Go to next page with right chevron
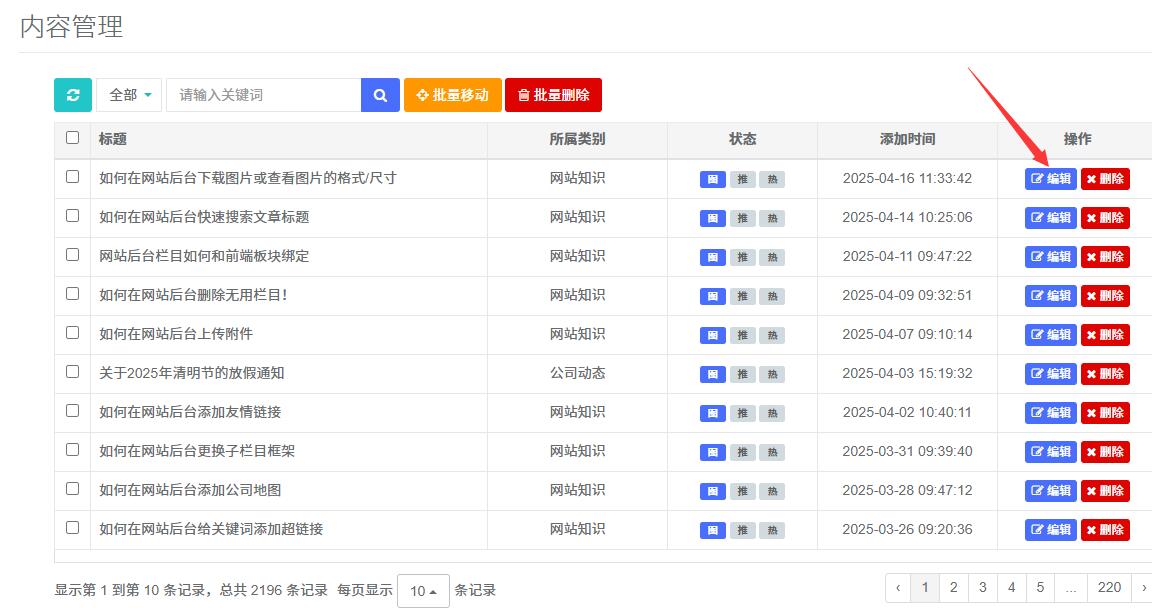The image size is (1152, 608). coord(1143,588)
